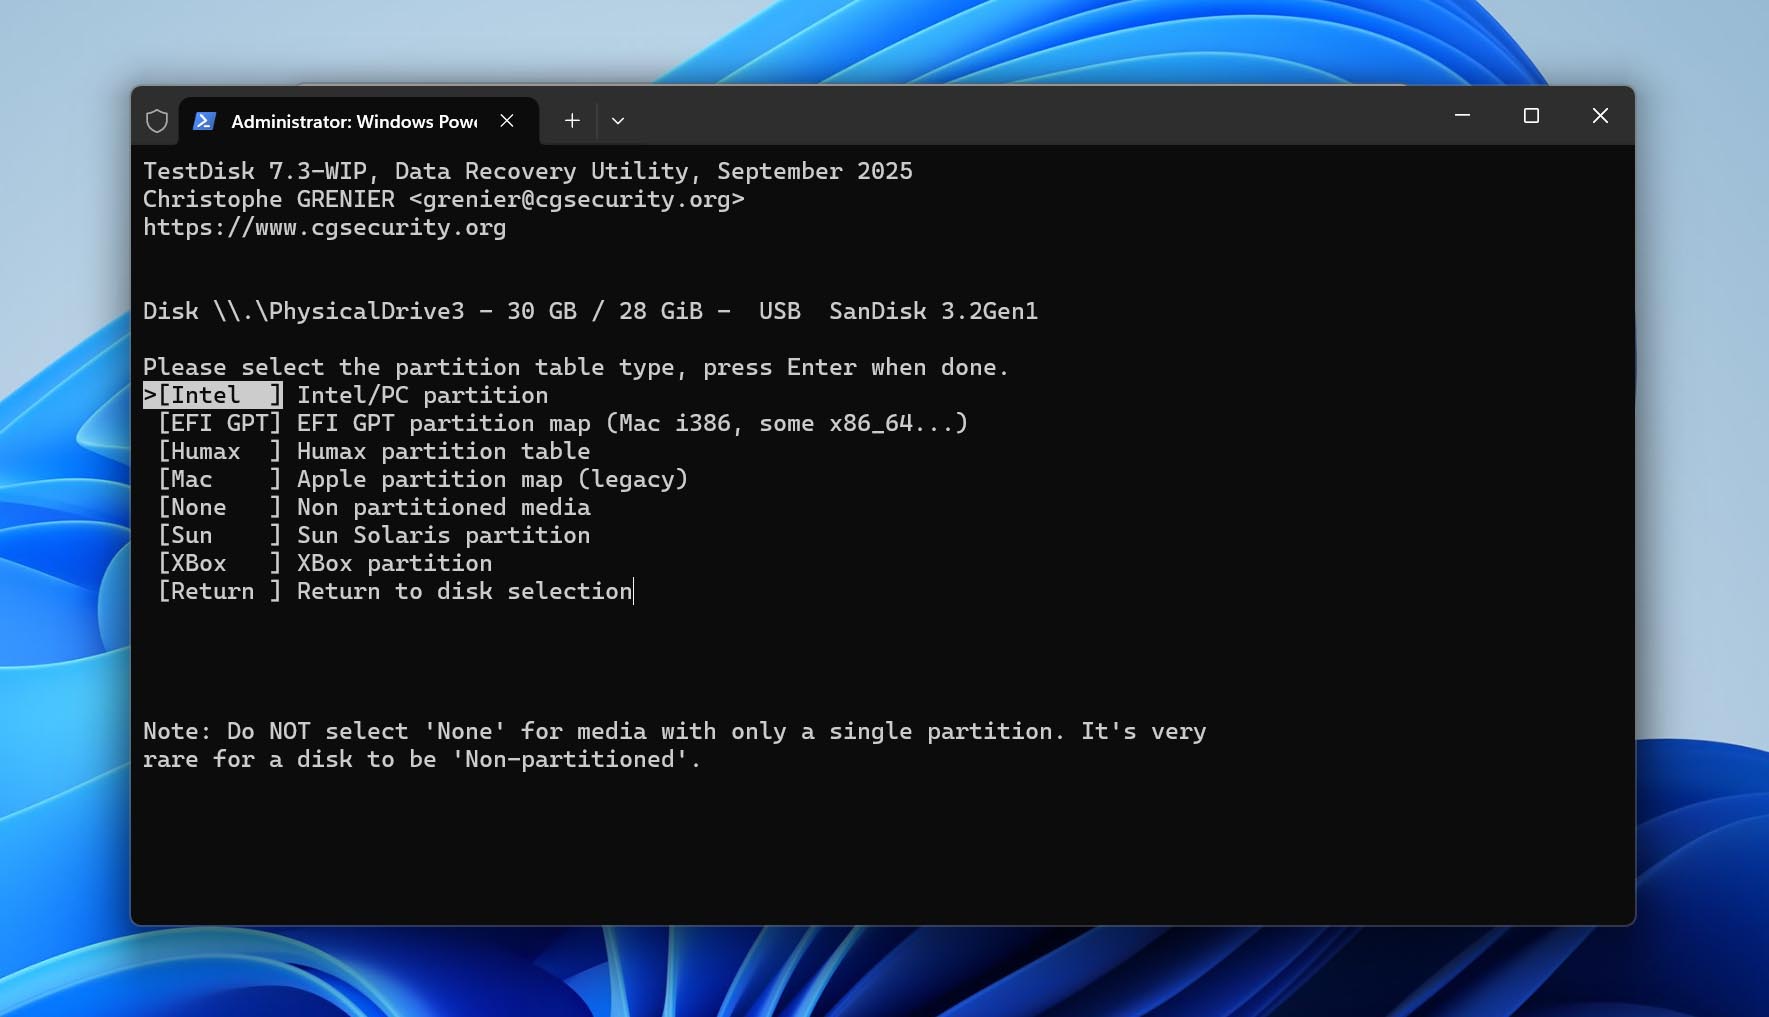1769x1017 pixels.
Task: Click the 'Apple partition map (legacy)' description
Action: click(492, 480)
